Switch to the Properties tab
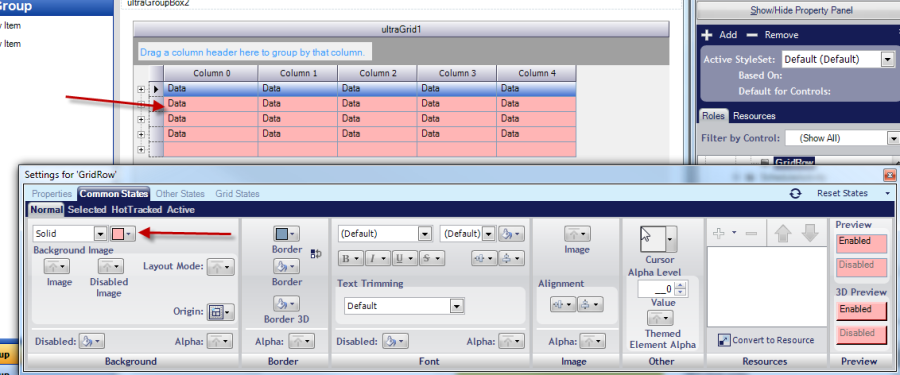900x375 pixels. tap(52, 194)
